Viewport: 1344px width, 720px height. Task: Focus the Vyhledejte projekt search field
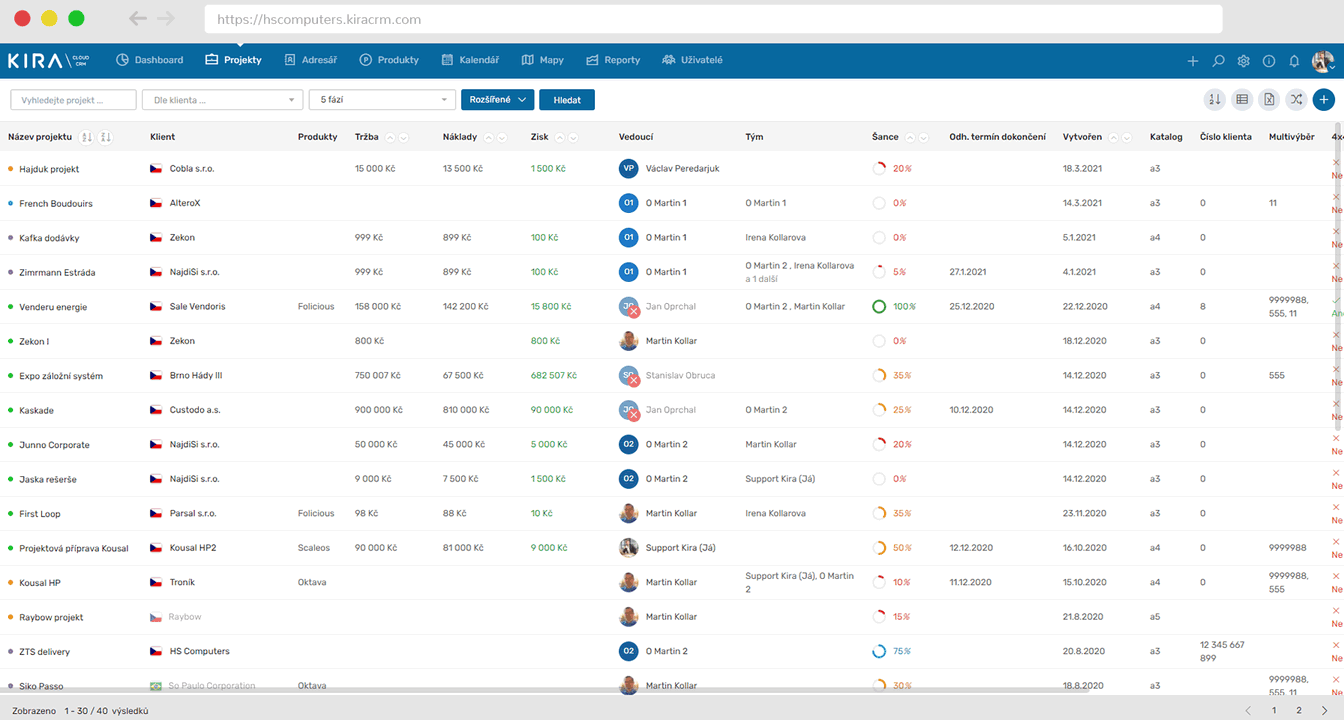73,100
